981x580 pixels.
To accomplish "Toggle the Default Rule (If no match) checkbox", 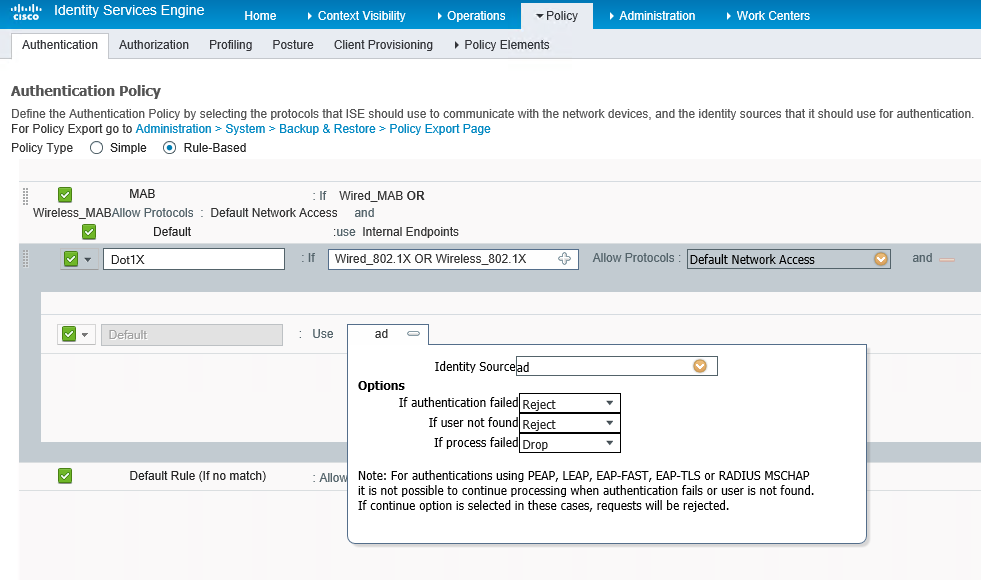I will click(65, 476).
